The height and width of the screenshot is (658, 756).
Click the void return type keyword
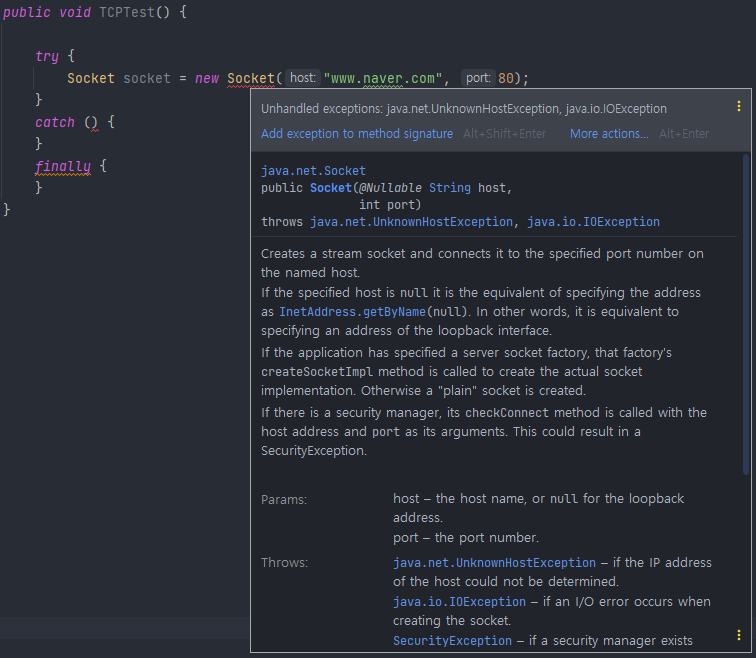[75, 12]
